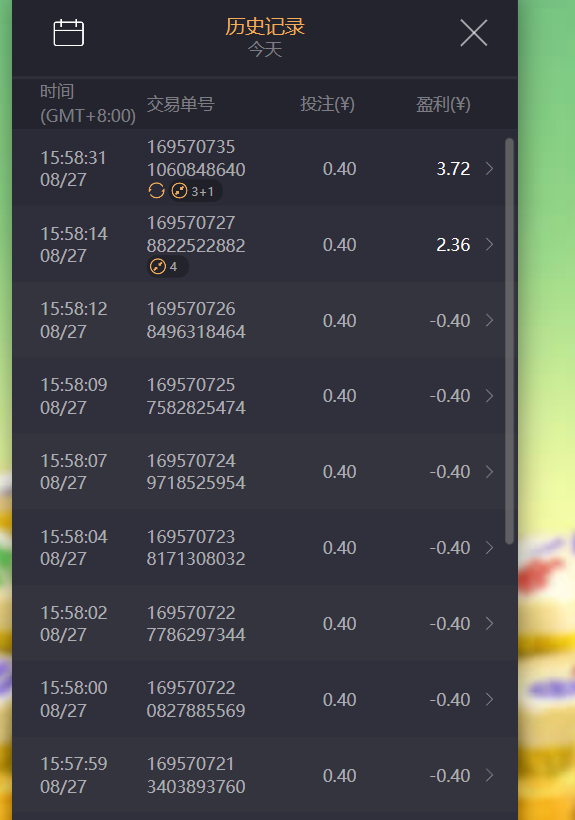
Task: Expand details for the 3.72 profit record
Action: click(x=489, y=168)
